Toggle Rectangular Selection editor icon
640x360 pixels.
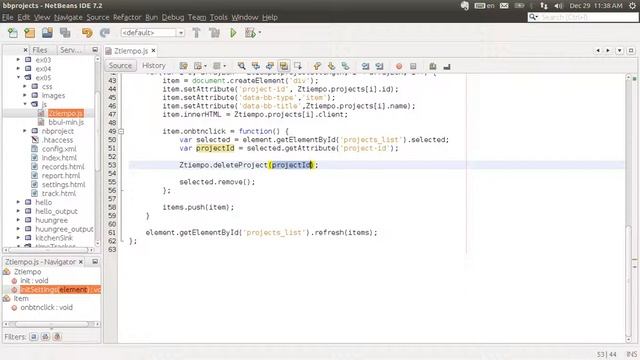[x=298, y=66]
